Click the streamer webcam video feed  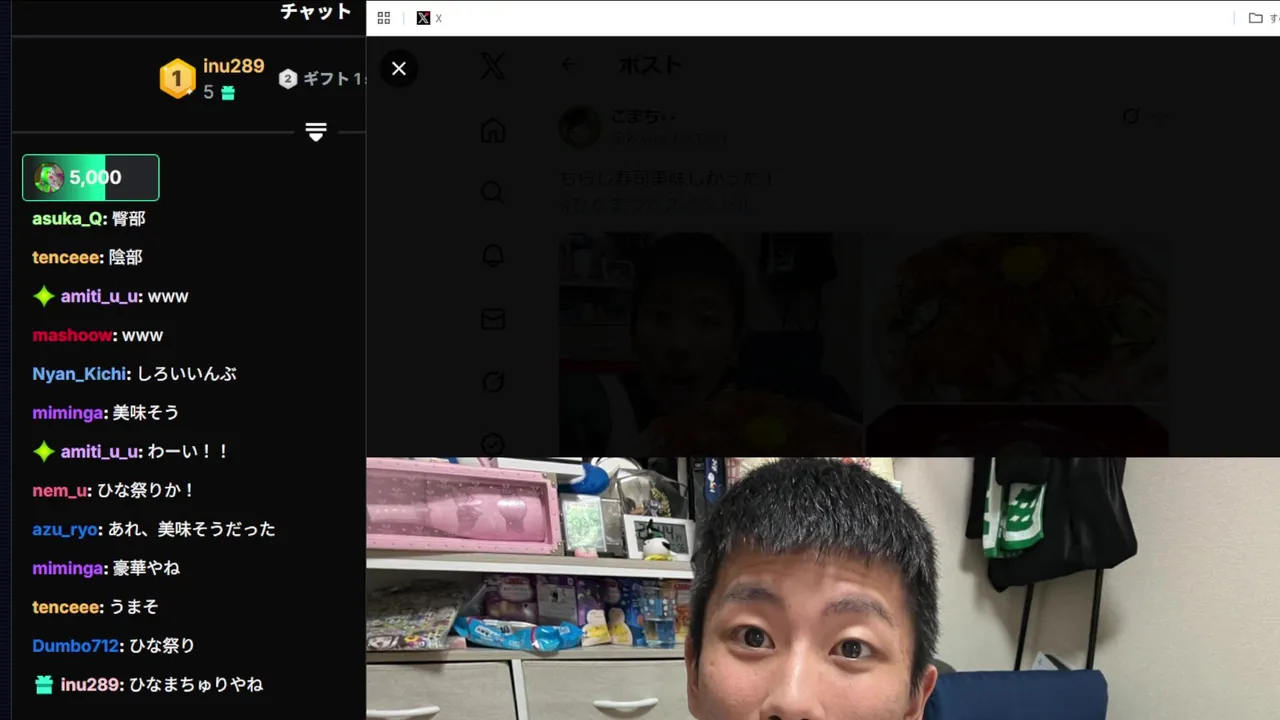(823, 589)
